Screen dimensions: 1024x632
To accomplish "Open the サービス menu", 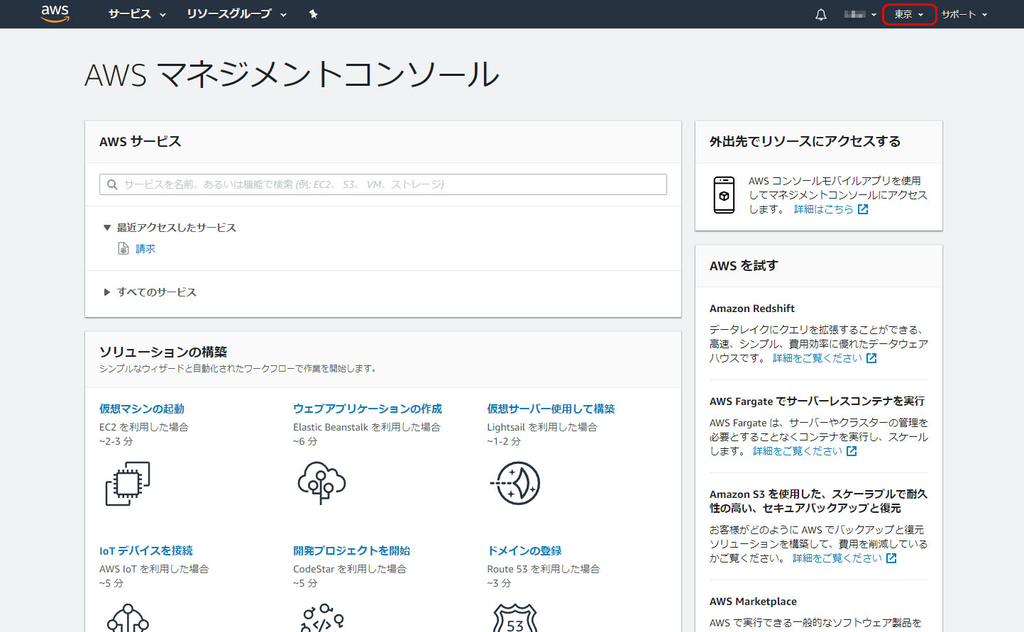I will 137,14.
